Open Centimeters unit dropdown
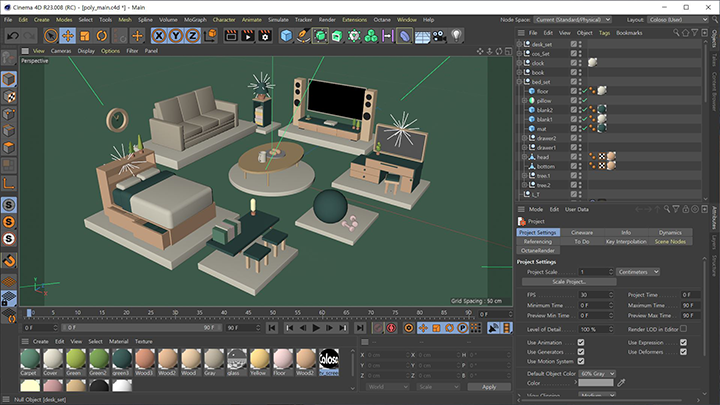Viewport: 720px width, 405px height. tap(638, 272)
